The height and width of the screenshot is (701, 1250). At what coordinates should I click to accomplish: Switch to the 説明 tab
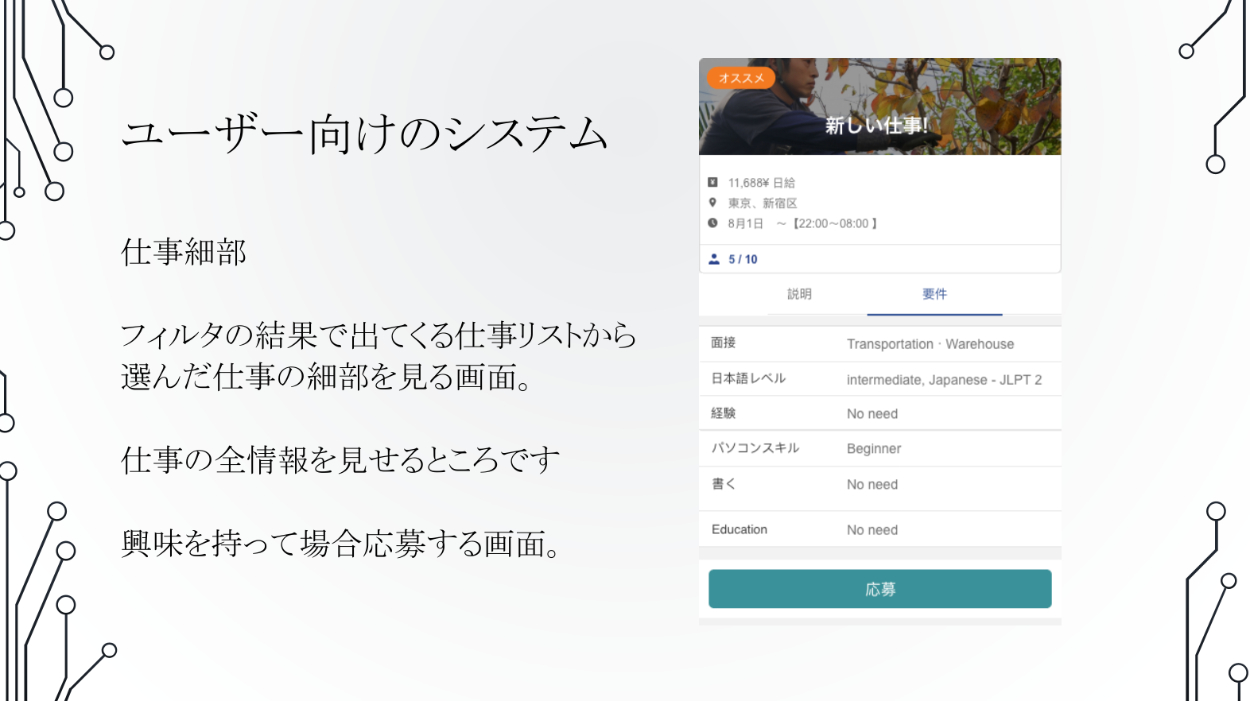coord(799,294)
